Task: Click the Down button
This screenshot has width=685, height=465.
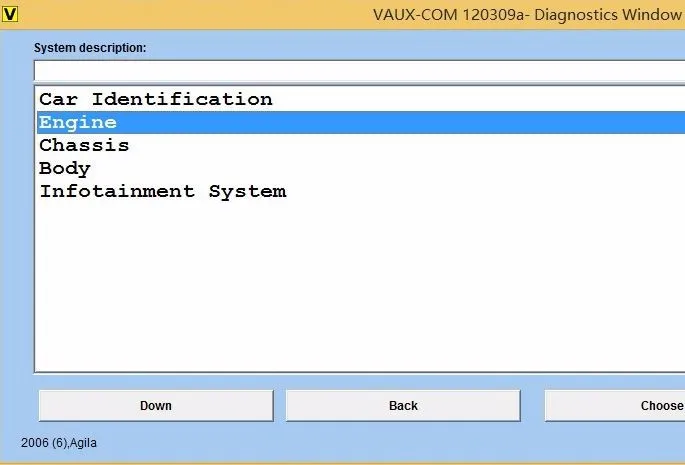Action: [156, 406]
